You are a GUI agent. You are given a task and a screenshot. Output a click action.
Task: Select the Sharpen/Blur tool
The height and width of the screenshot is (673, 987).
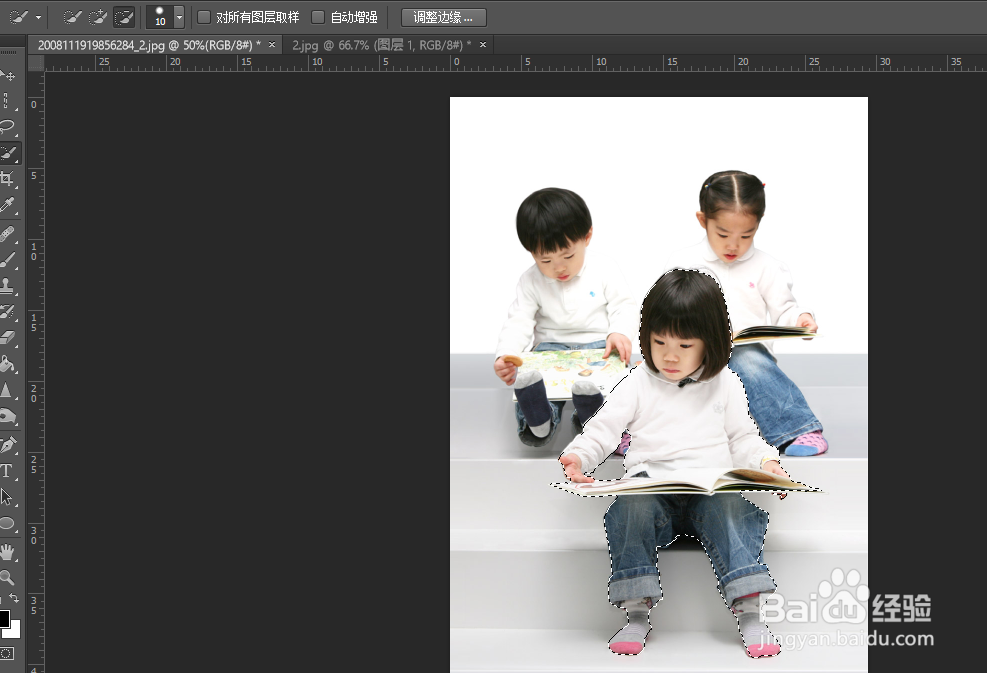(x=8, y=390)
